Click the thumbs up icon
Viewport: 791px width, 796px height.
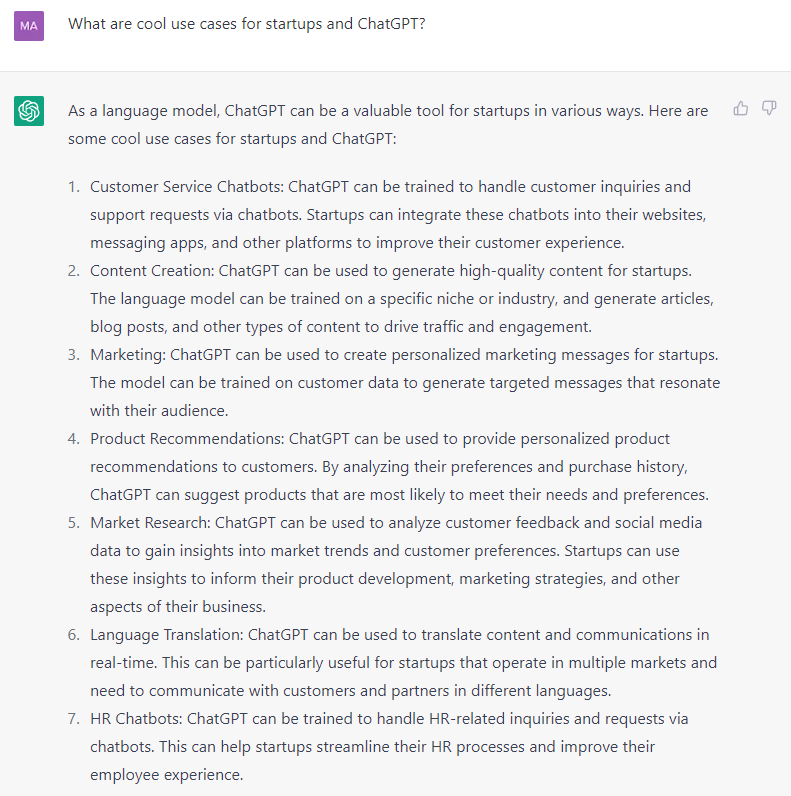click(741, 109)
